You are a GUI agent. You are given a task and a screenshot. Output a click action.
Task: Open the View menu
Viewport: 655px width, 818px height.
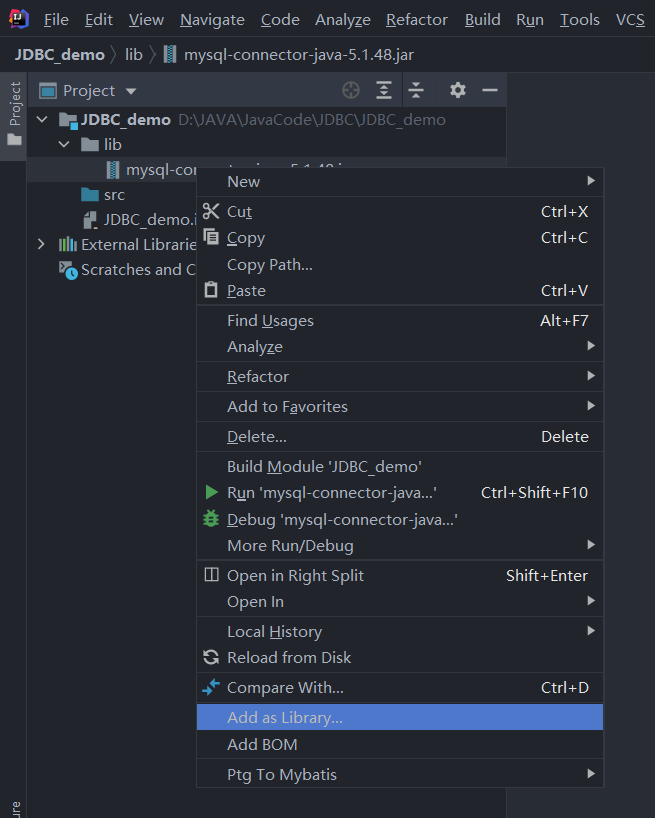point(146,20)
